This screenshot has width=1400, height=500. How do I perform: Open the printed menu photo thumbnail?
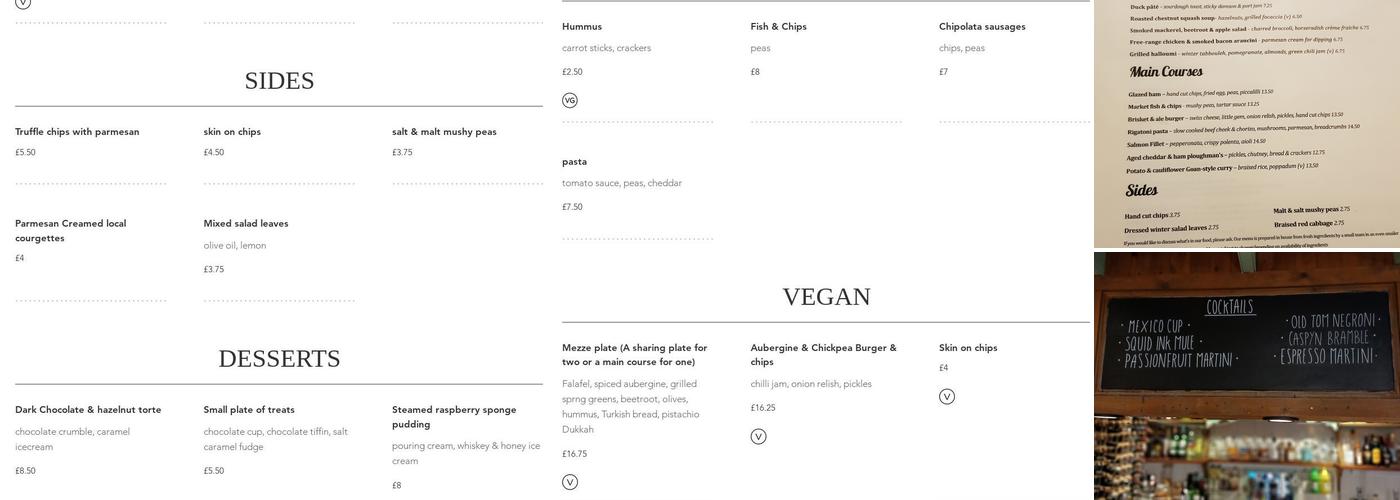(1246, 123)
